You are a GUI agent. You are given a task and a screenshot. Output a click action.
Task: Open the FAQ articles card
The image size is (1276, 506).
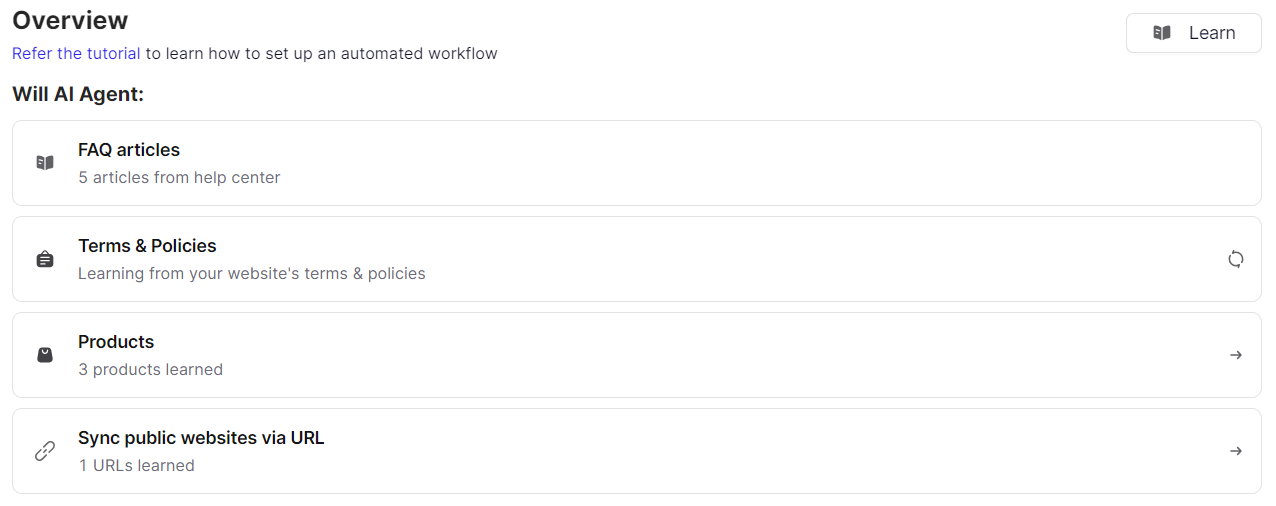(637, 163)
